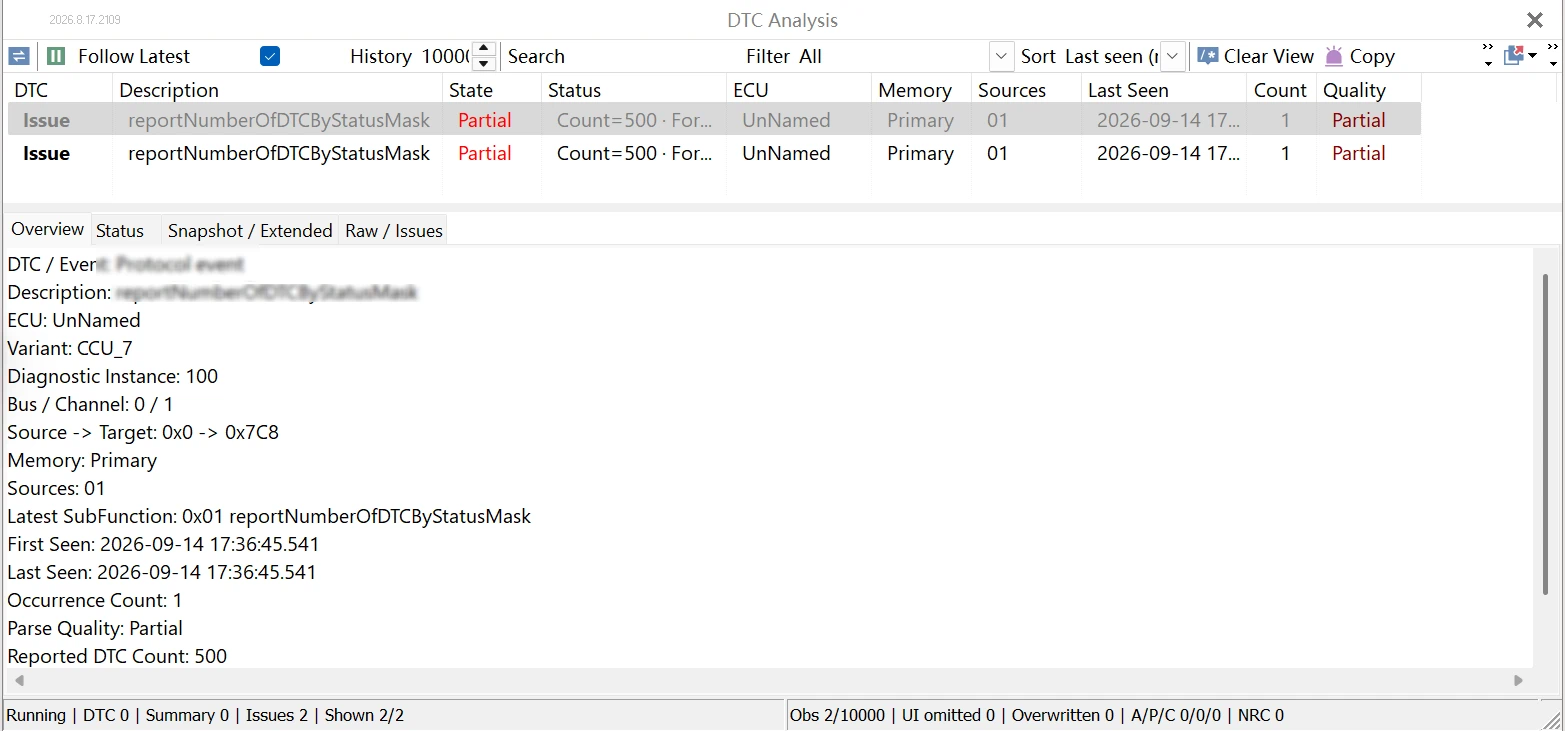
Task: Click the Sources column header
Action: coord(1026,90)
